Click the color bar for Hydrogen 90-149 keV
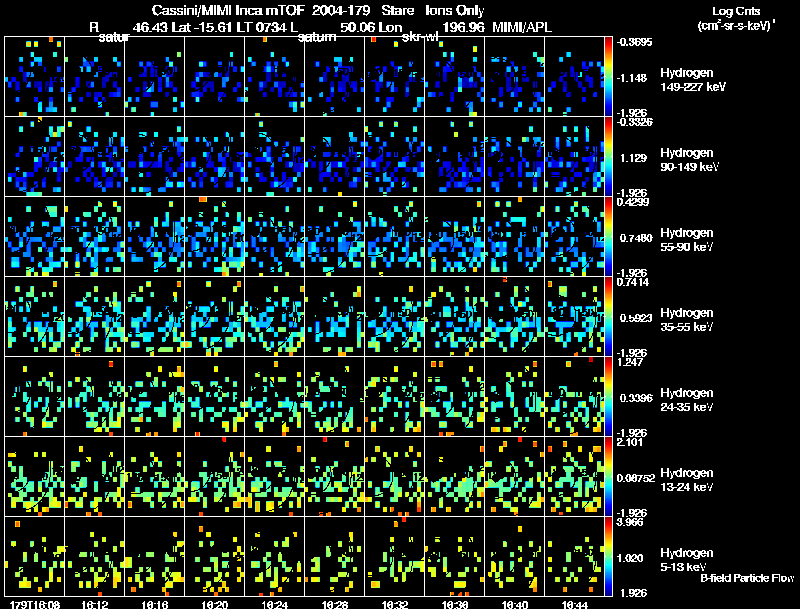The width and height of the screenshot is (800, 609). pos(608,157)
